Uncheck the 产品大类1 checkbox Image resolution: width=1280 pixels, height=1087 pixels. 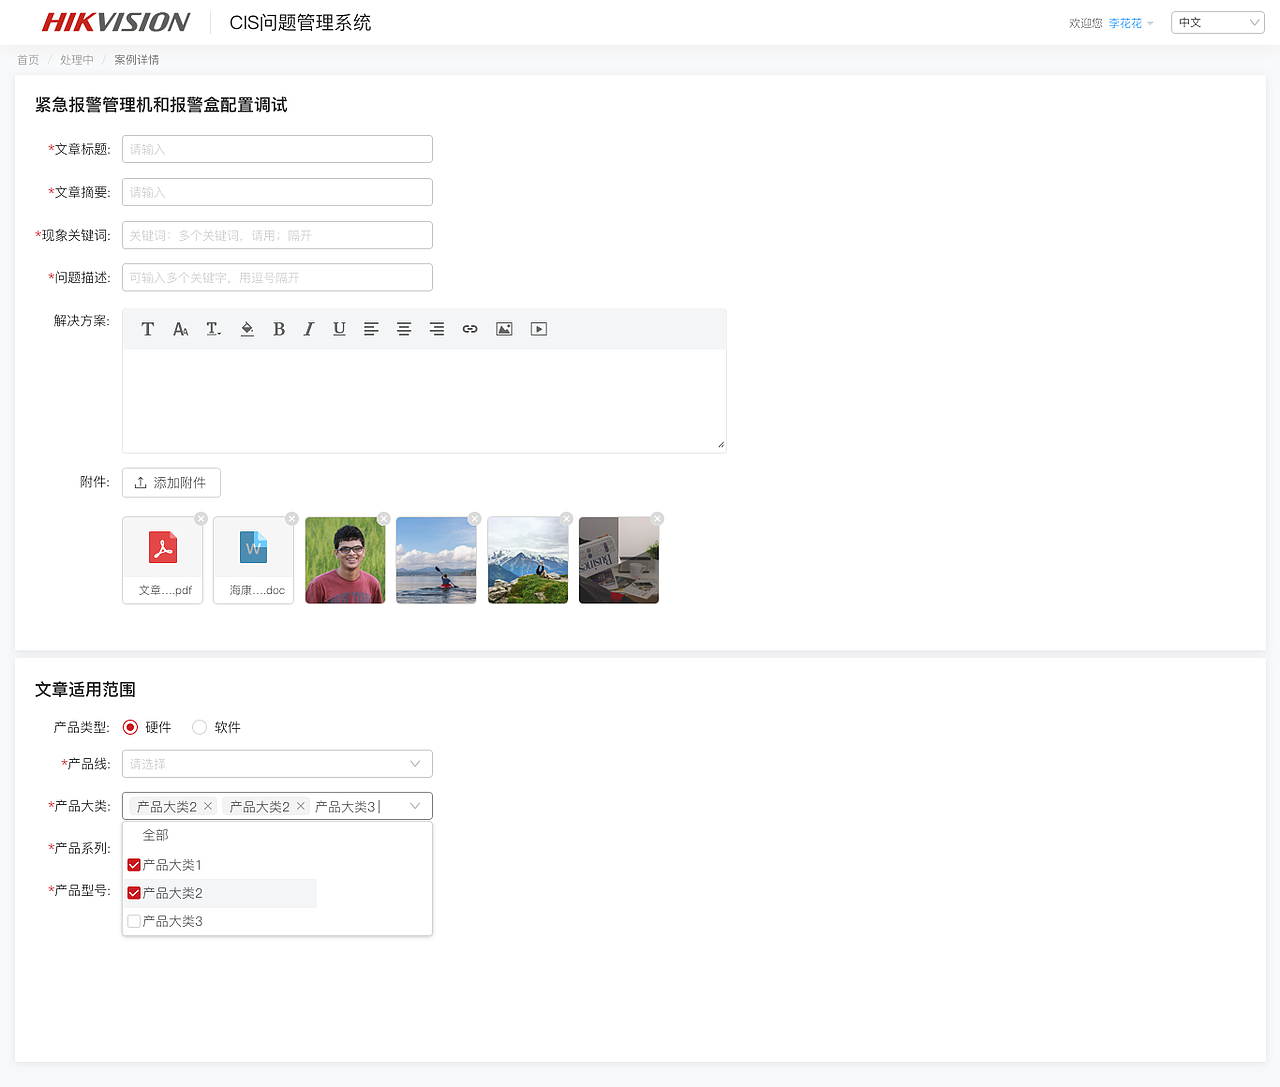133,865
